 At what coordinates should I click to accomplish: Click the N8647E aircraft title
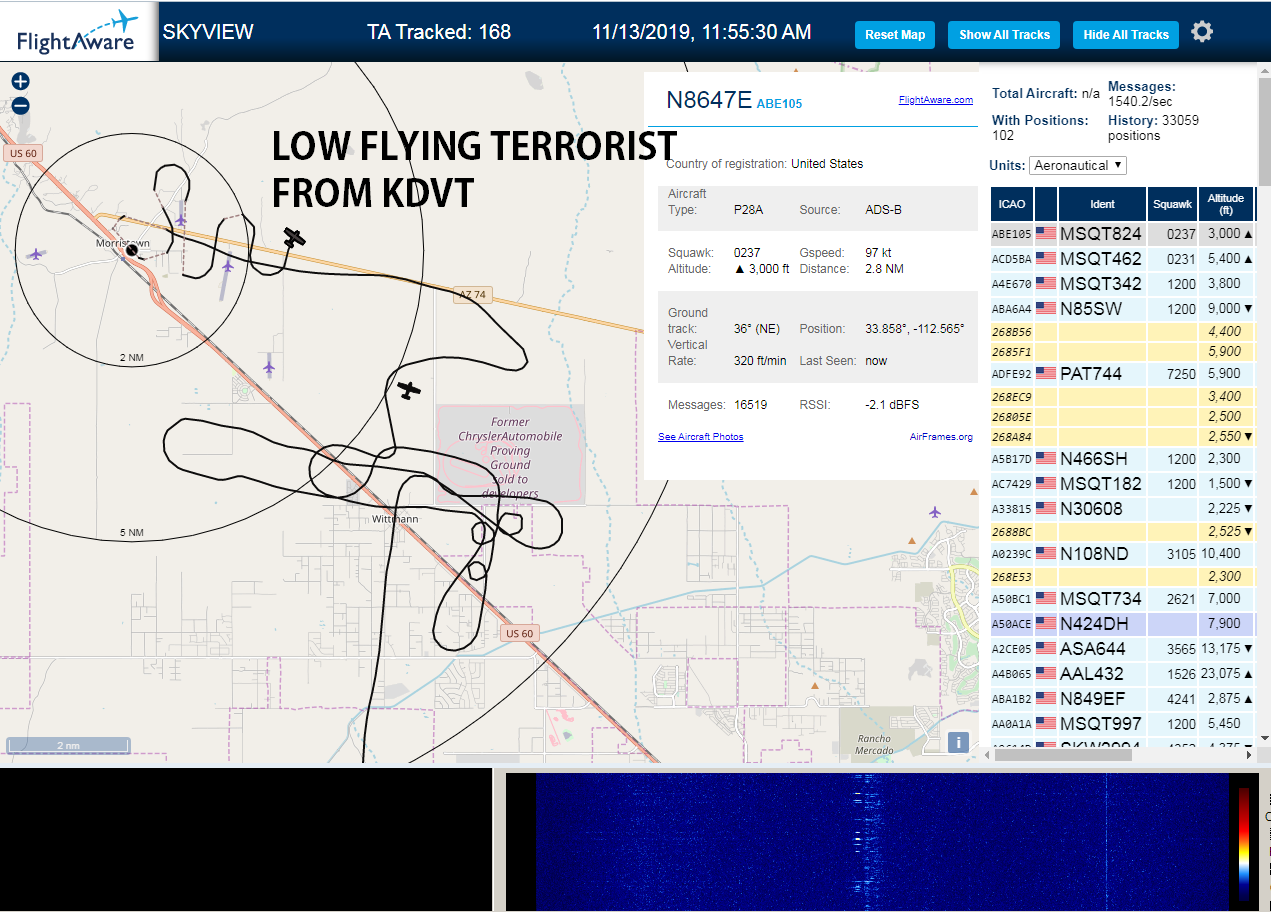tap(709, 100)
